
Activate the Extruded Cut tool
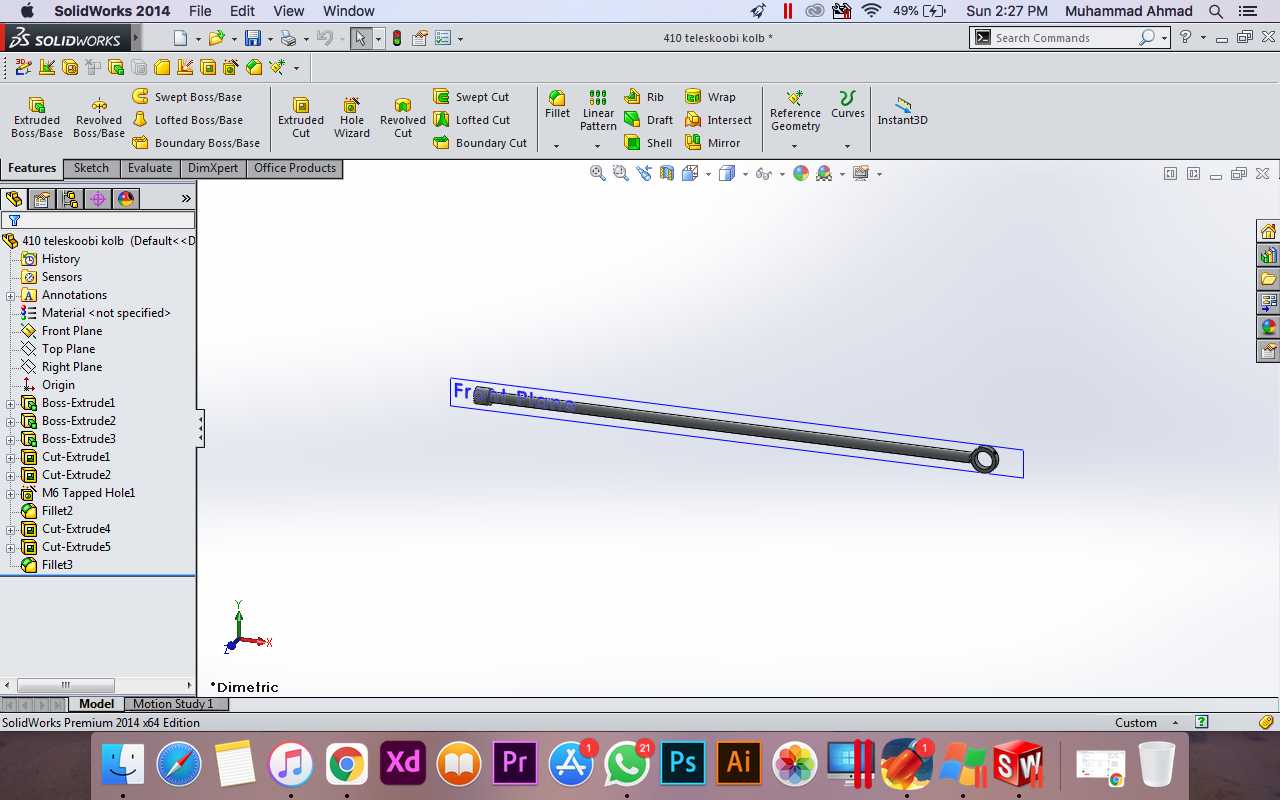(301, 118)
